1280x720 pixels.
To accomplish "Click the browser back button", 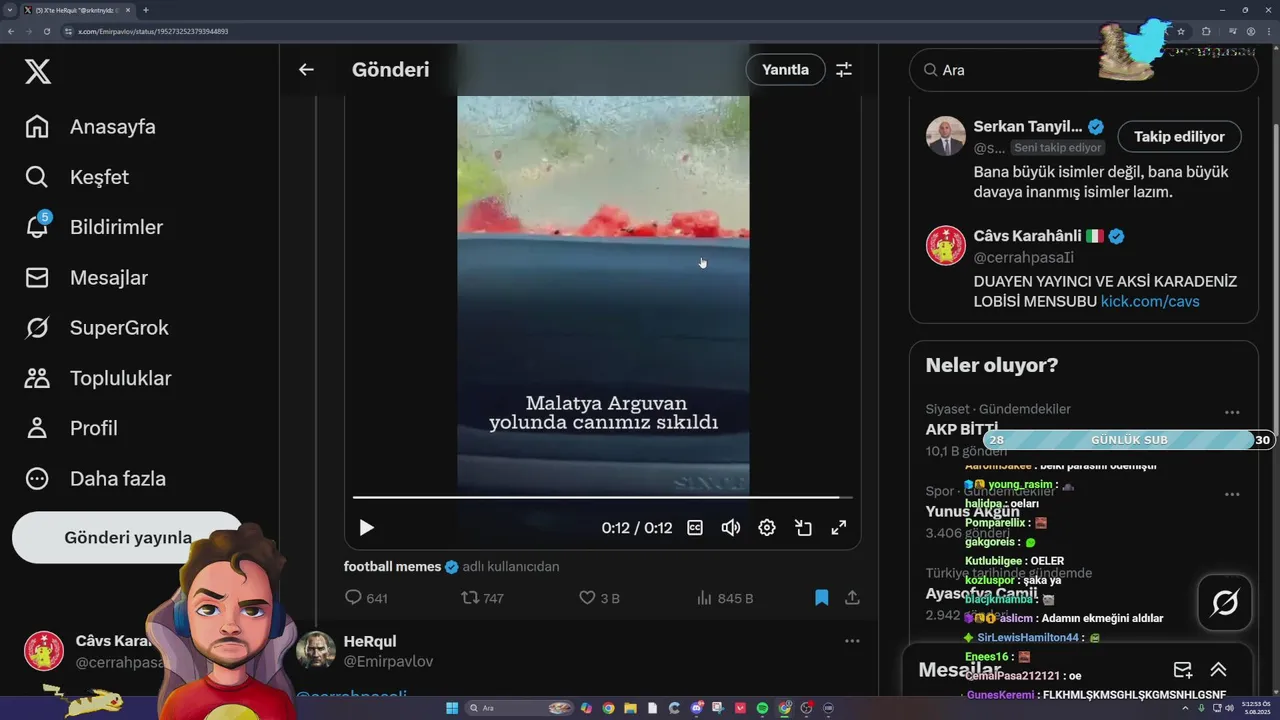I will point(10,31).
